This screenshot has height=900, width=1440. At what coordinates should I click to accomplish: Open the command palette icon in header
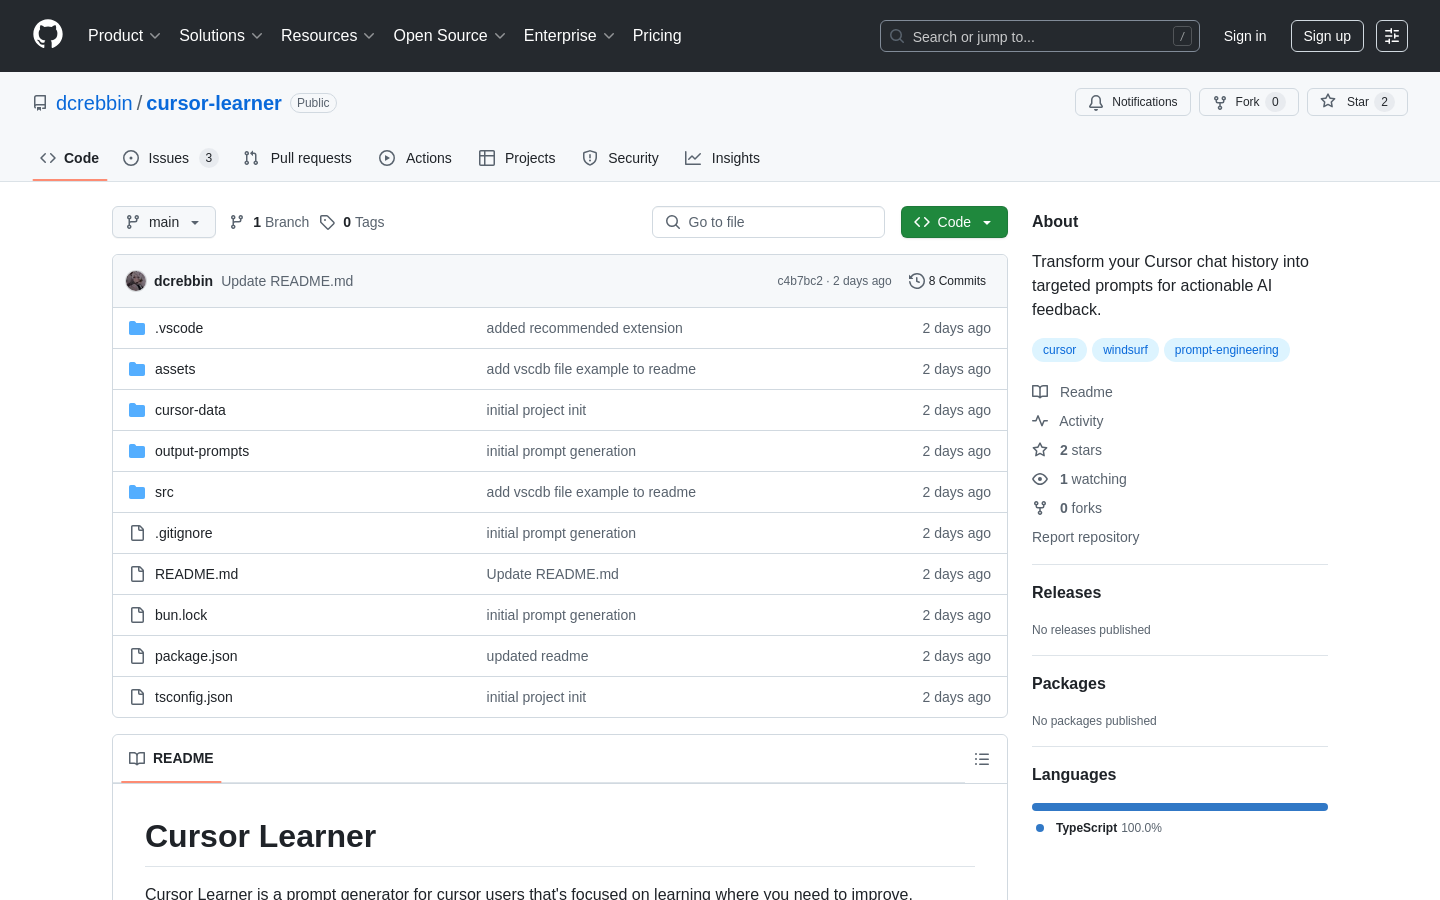1392,36
